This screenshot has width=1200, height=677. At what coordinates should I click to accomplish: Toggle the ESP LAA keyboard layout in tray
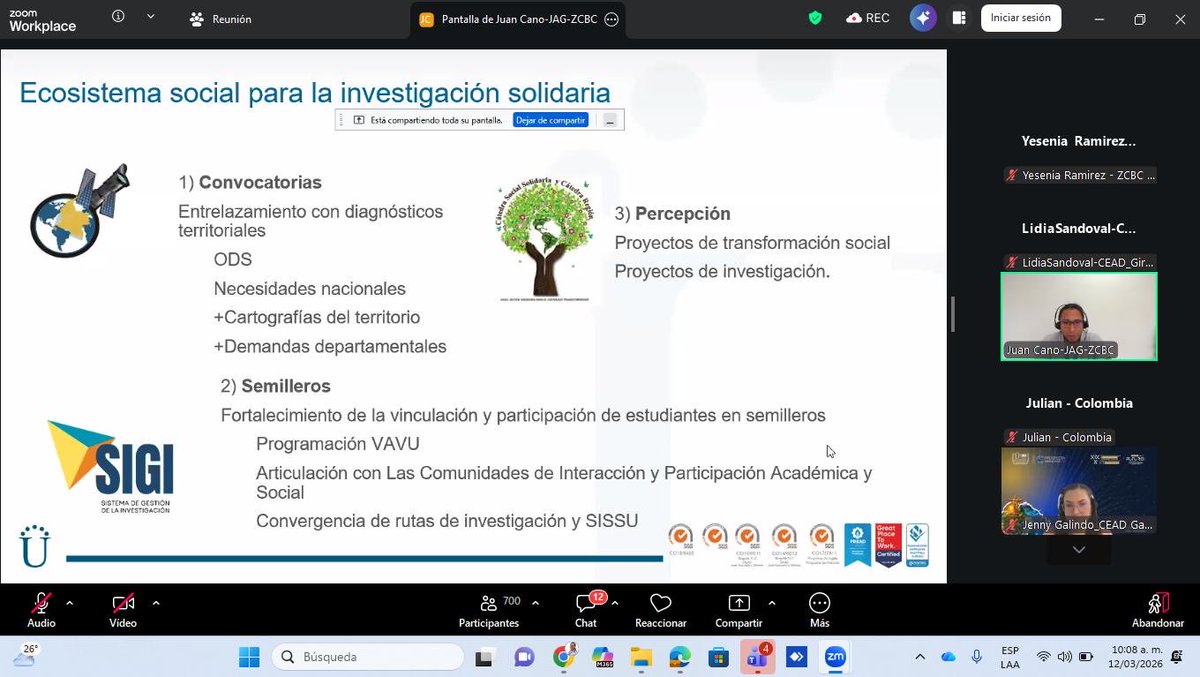pos(1007,657)
